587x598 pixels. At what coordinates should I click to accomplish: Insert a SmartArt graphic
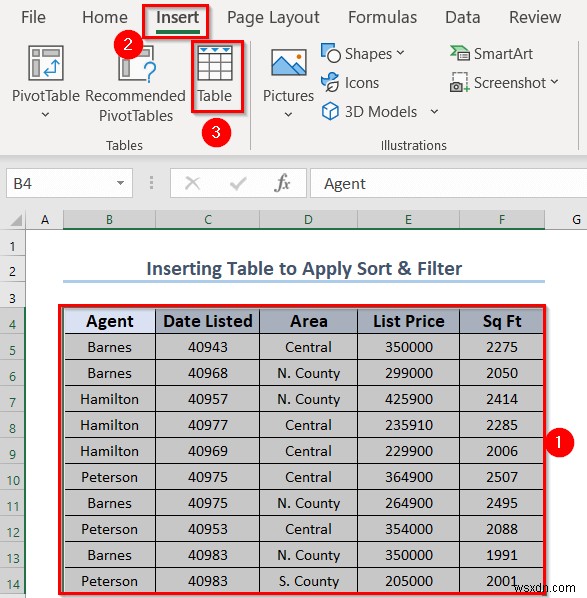click(491, 54)
